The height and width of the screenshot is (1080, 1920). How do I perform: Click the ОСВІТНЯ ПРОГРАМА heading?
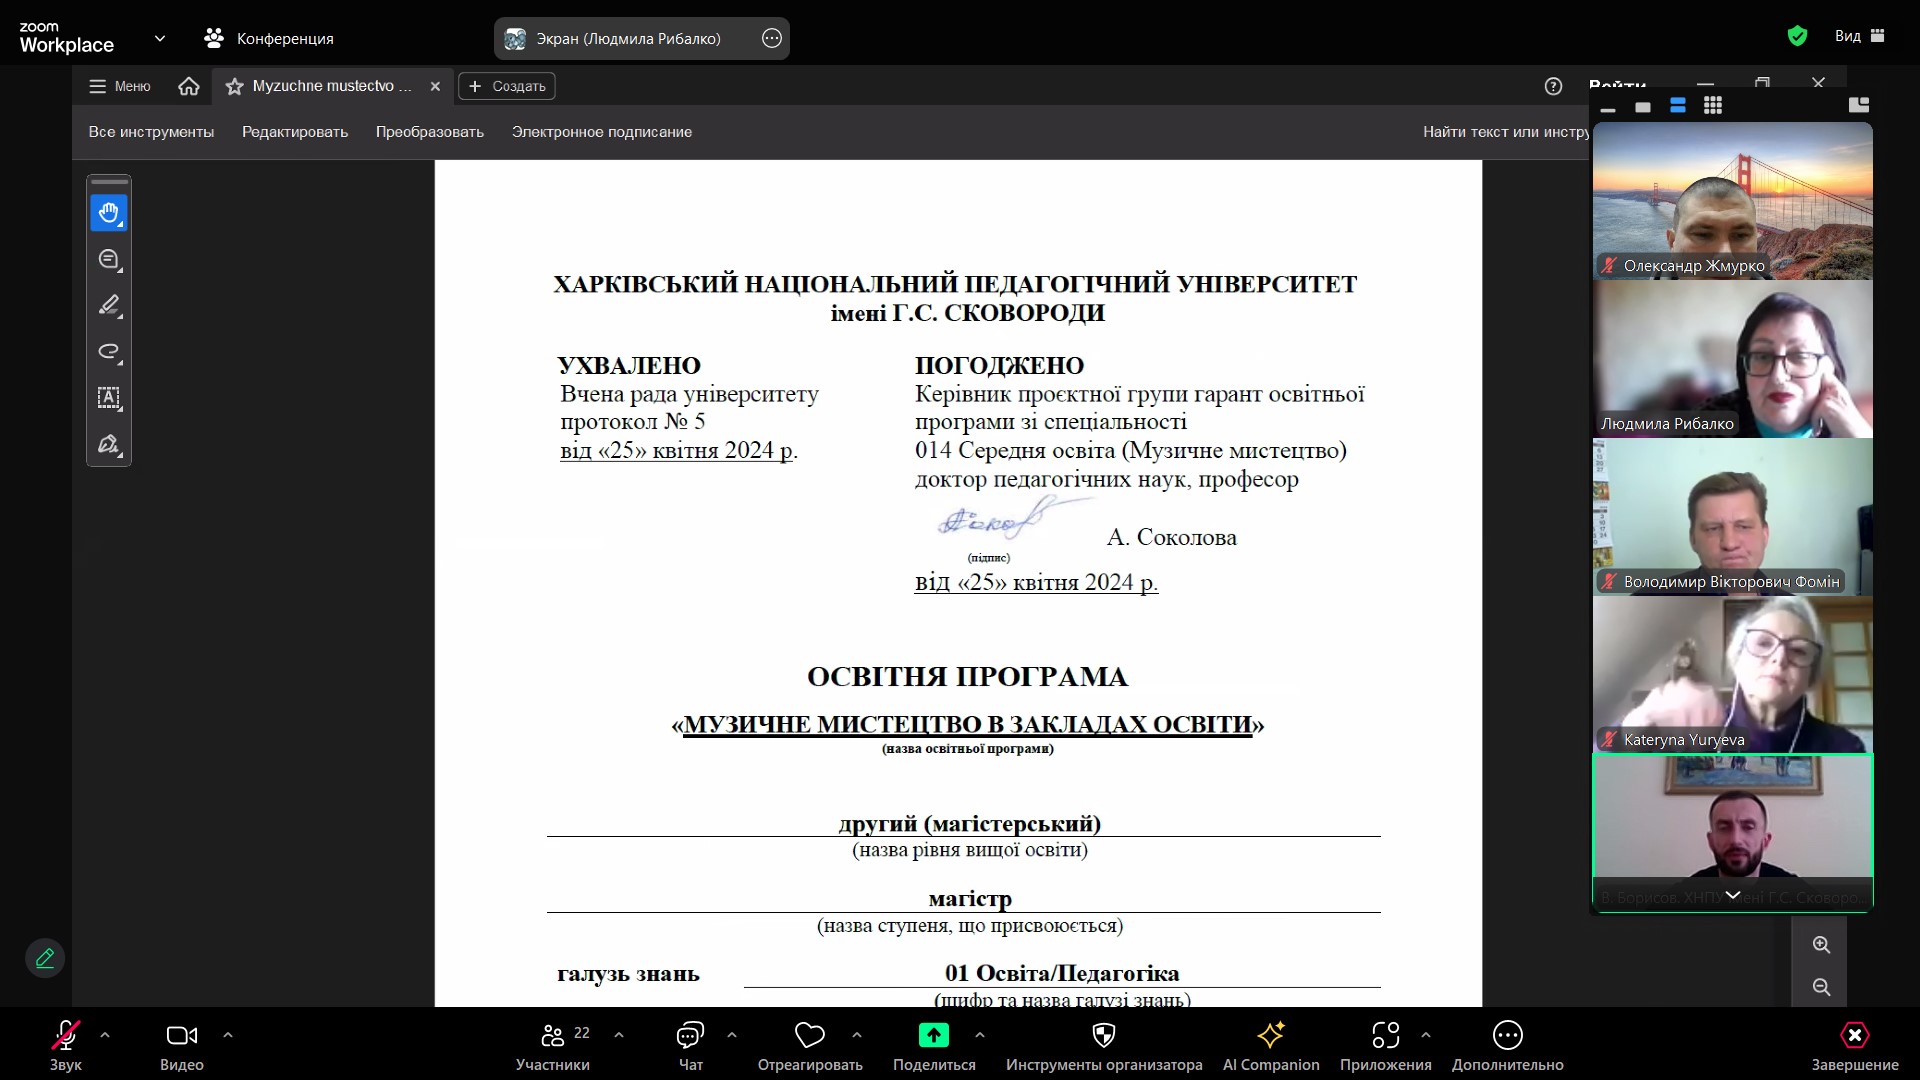[968, 677]
